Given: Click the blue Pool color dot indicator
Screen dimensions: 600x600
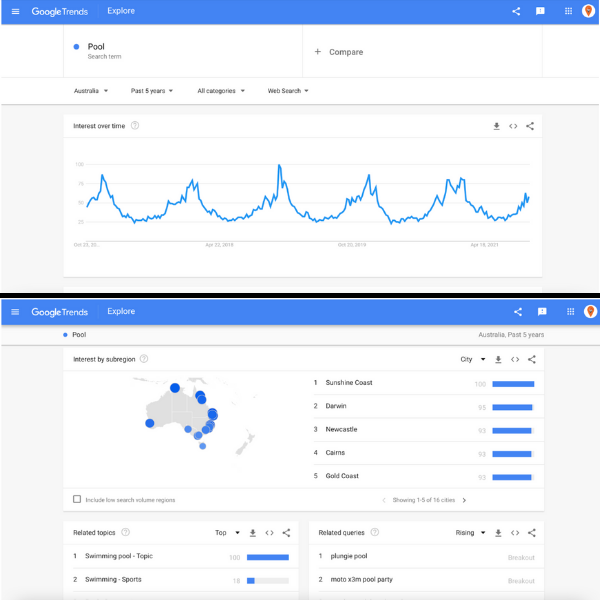Looking at the screenshot, I should 76,47.
